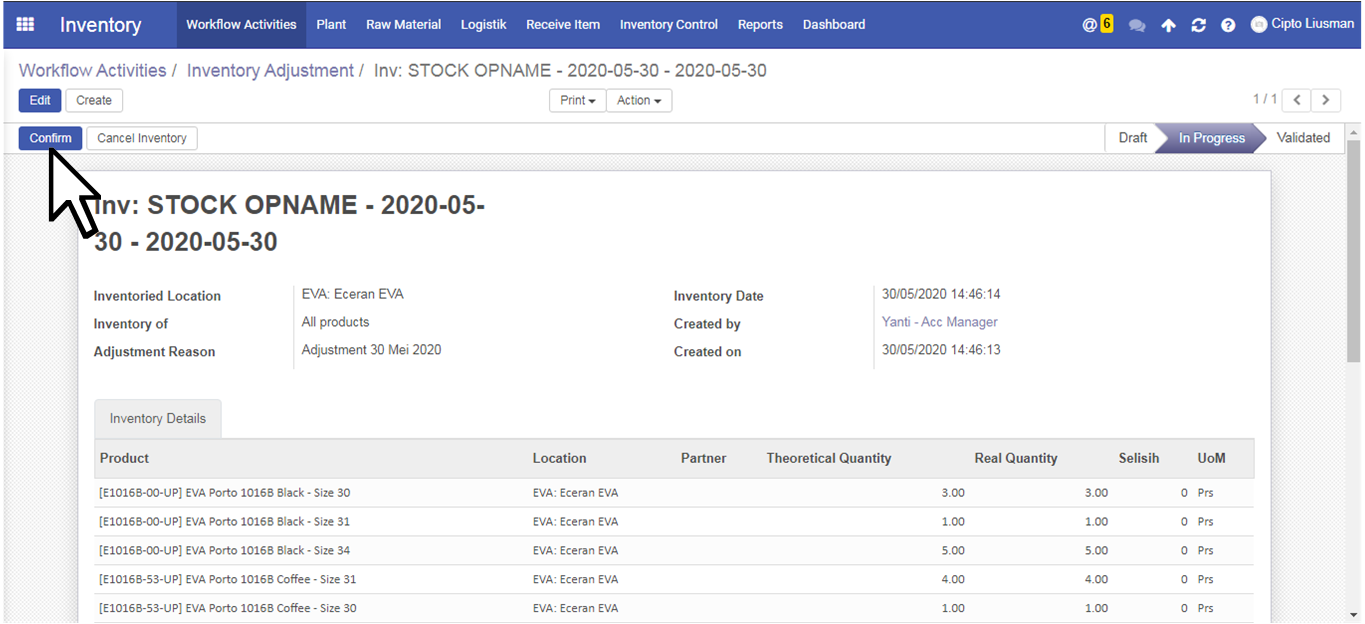1365x624 pixels.
Task: Click the refresh sync icon
Action: pos(1198,25)
